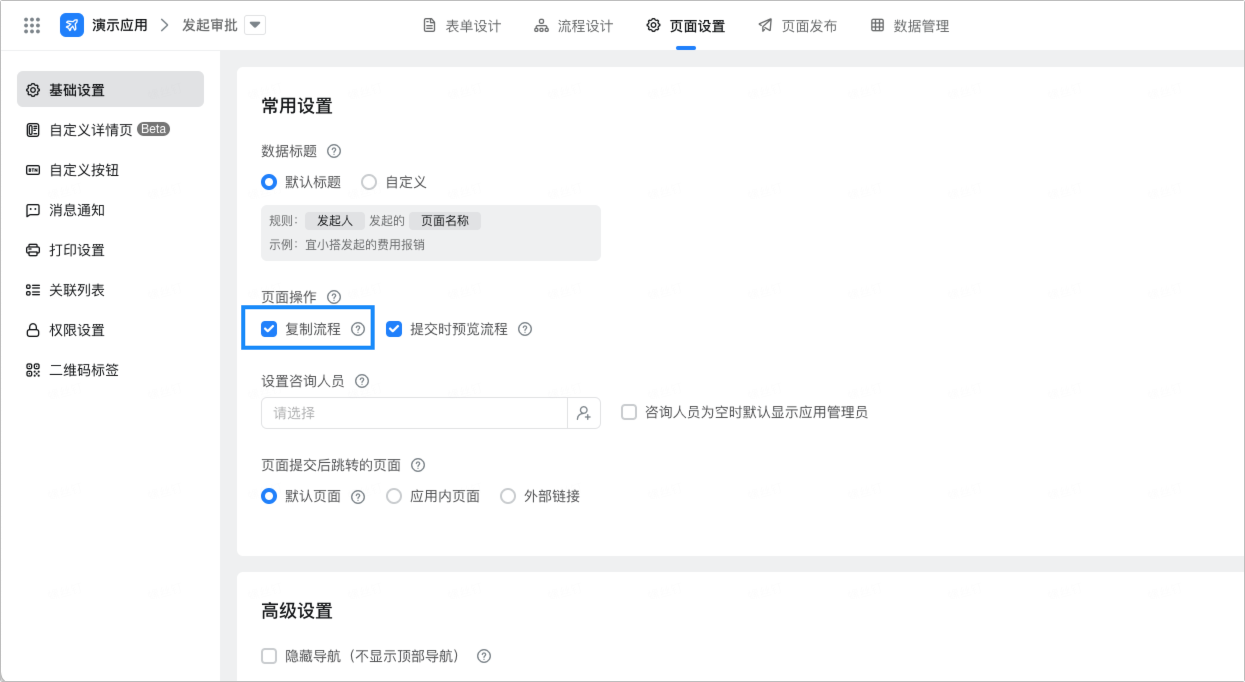
Task: Open 自定义详情页 Beta in sidebar
Action: pos(111,130)
